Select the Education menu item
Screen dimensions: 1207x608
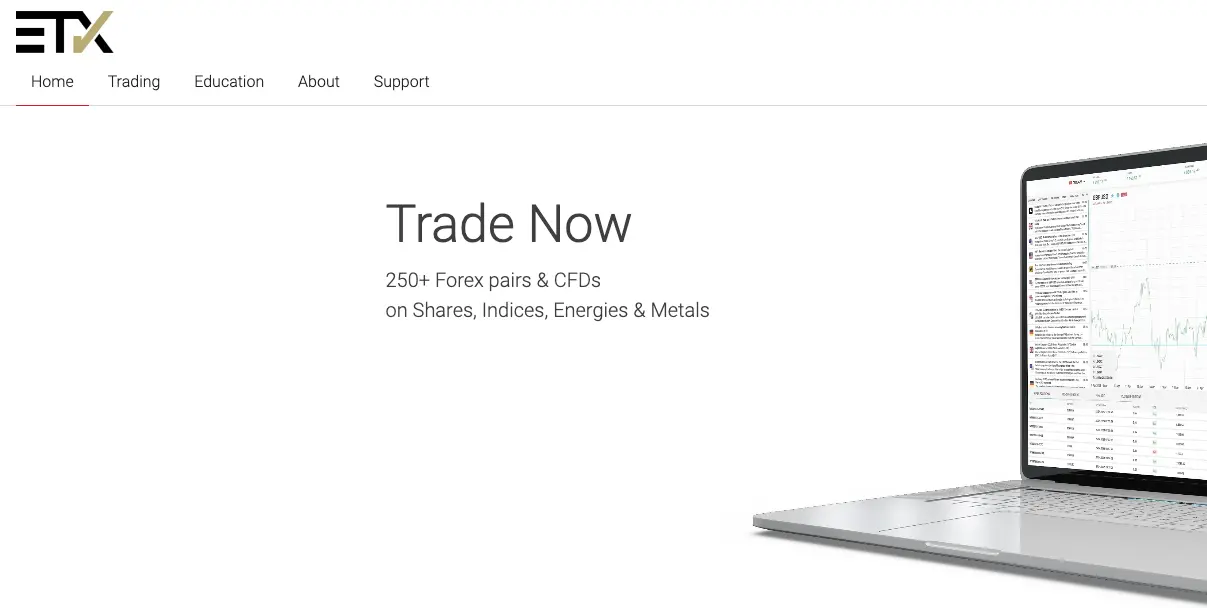click(x=229, y=82)
